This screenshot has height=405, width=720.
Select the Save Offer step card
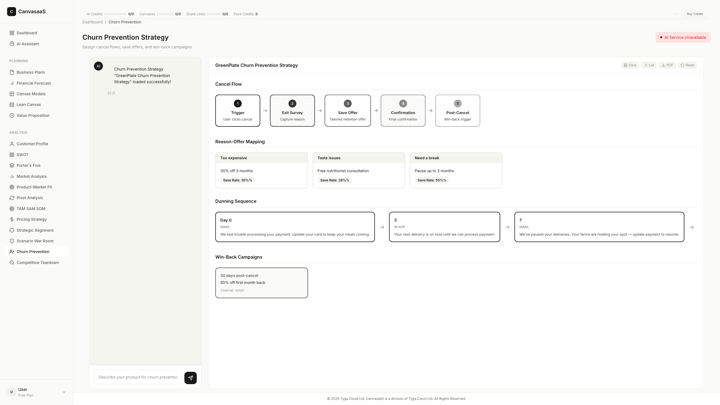[348, 111]
